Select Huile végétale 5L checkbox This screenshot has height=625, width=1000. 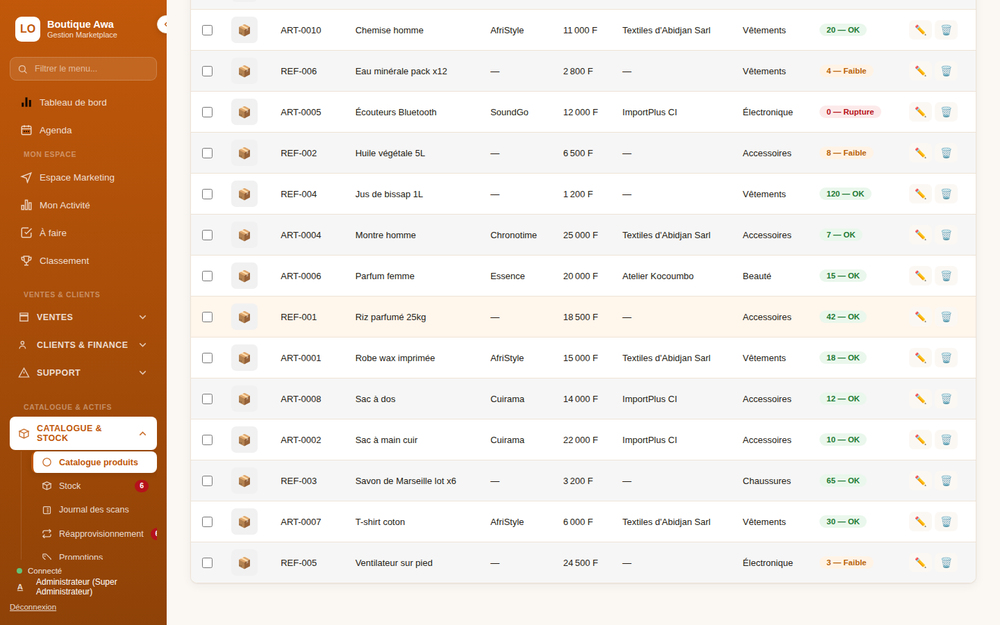click(207, 153)
